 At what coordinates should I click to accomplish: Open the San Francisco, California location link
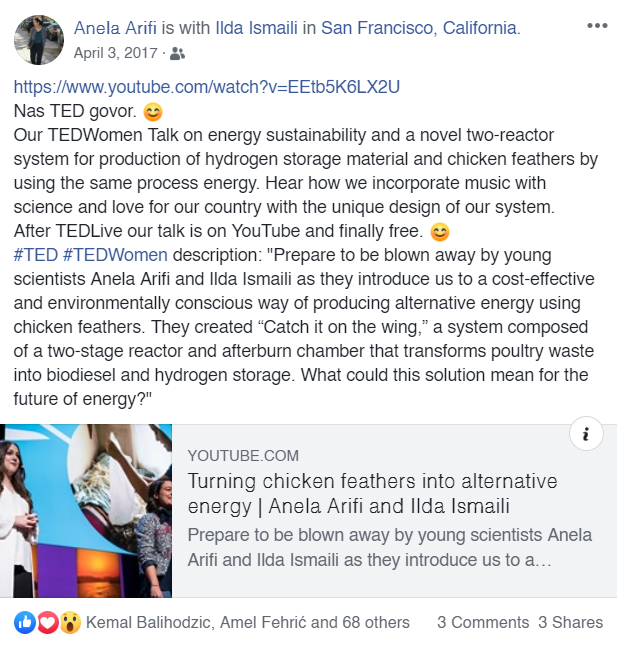(418, 28)
